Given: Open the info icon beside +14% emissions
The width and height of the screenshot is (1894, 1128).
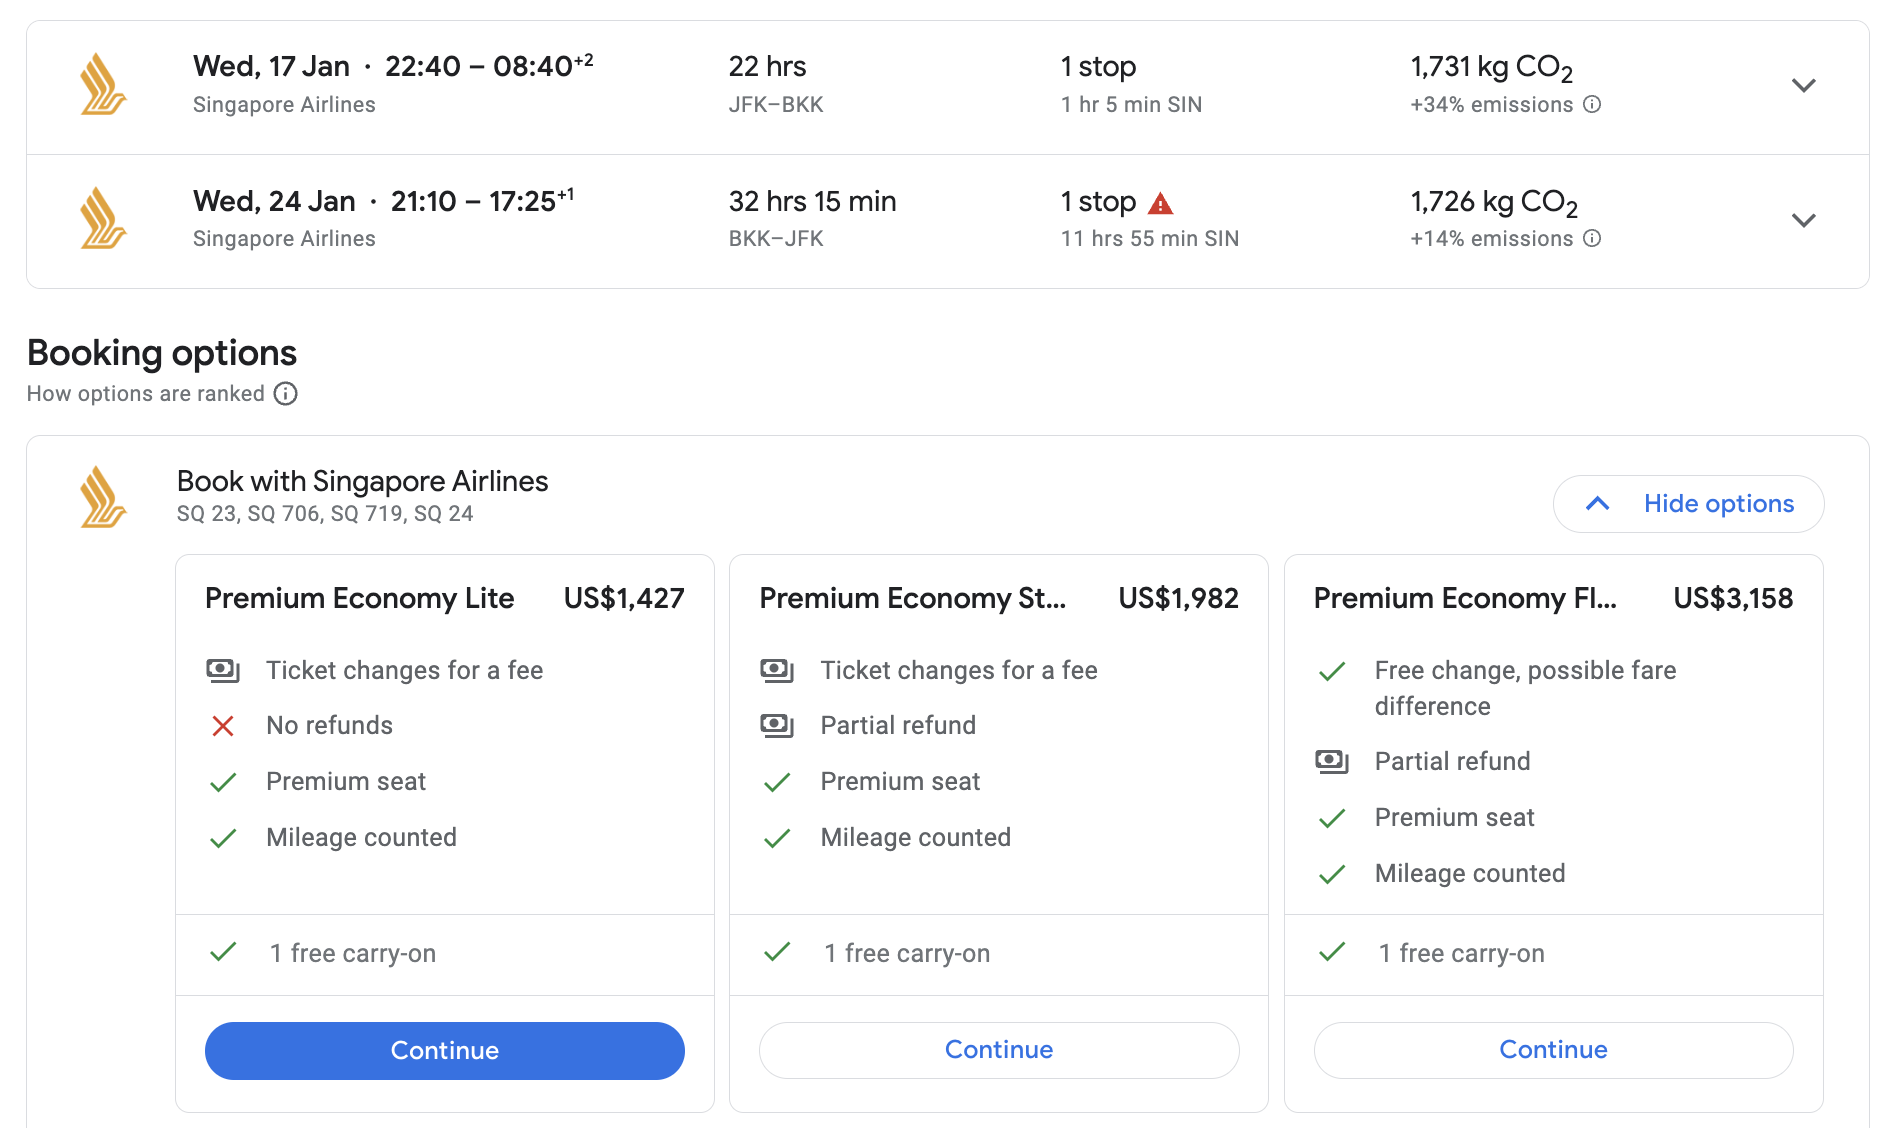Looking at the screenshot, I should click(1593, 238).
